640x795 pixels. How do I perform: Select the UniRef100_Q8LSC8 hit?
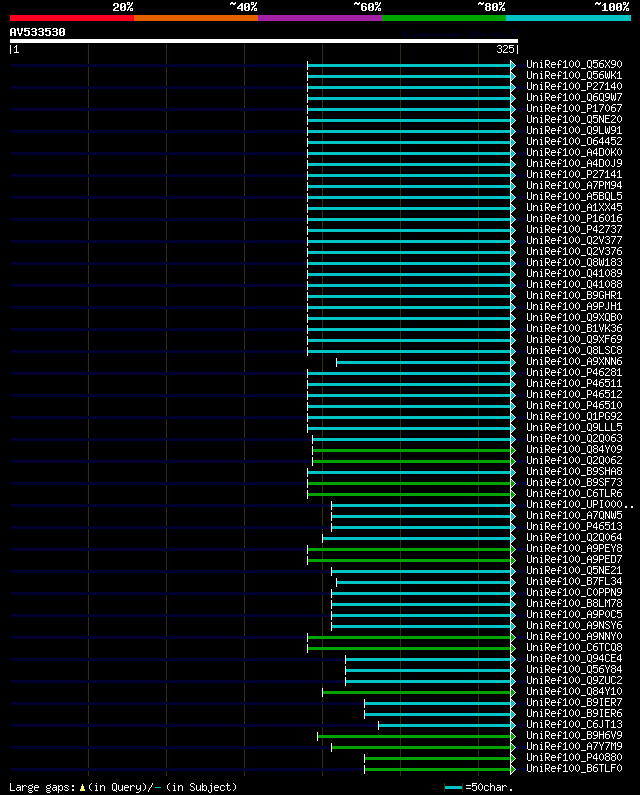[574, 350]
